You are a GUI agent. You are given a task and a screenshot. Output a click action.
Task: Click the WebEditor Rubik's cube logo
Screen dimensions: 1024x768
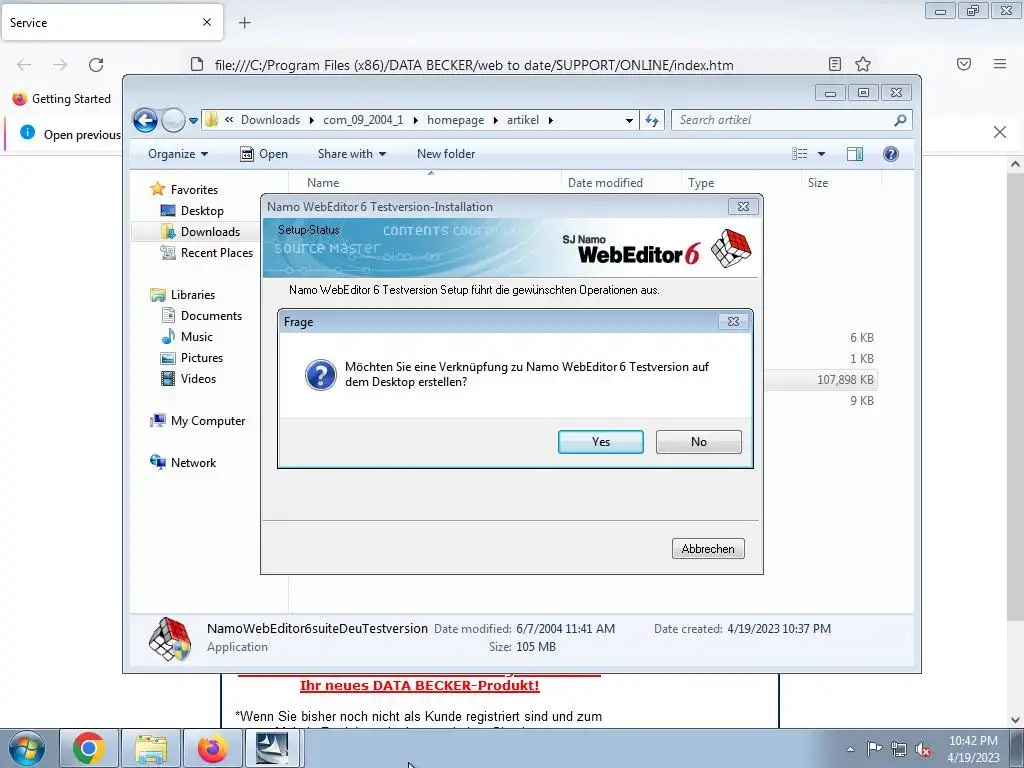coord(731,248)
